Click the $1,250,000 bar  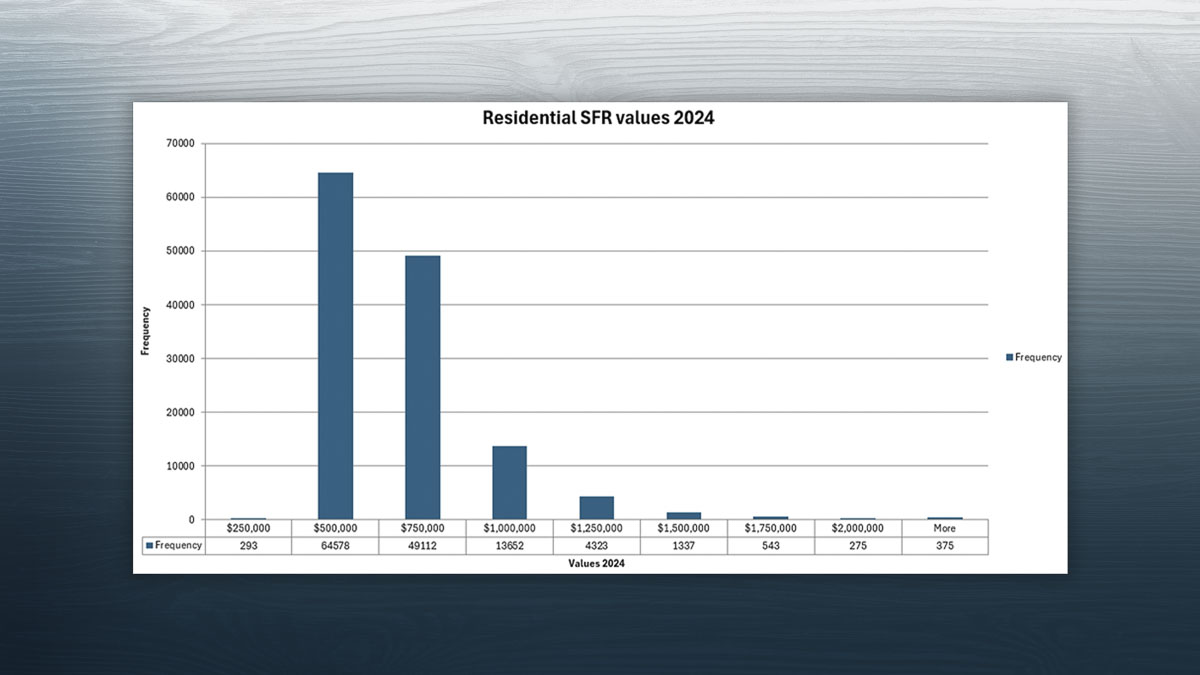pyautogui.click(x=597, y=507)
